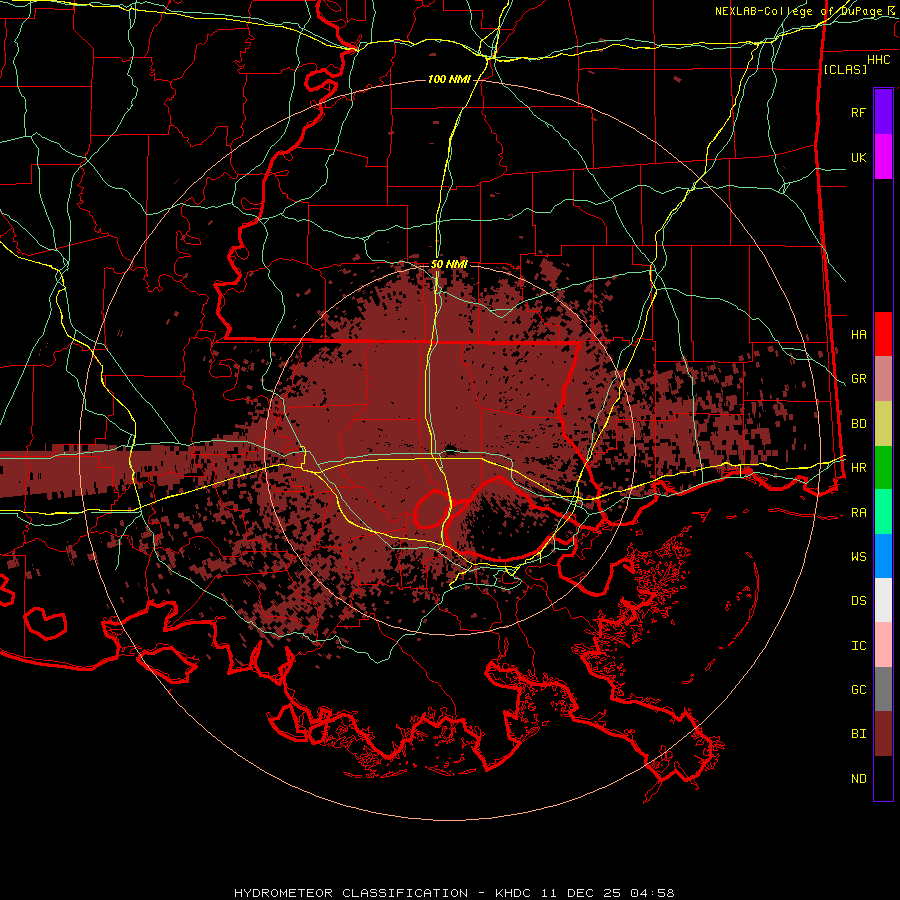Click the Hydrometeor Classification KHDC title text

(454, 893)
